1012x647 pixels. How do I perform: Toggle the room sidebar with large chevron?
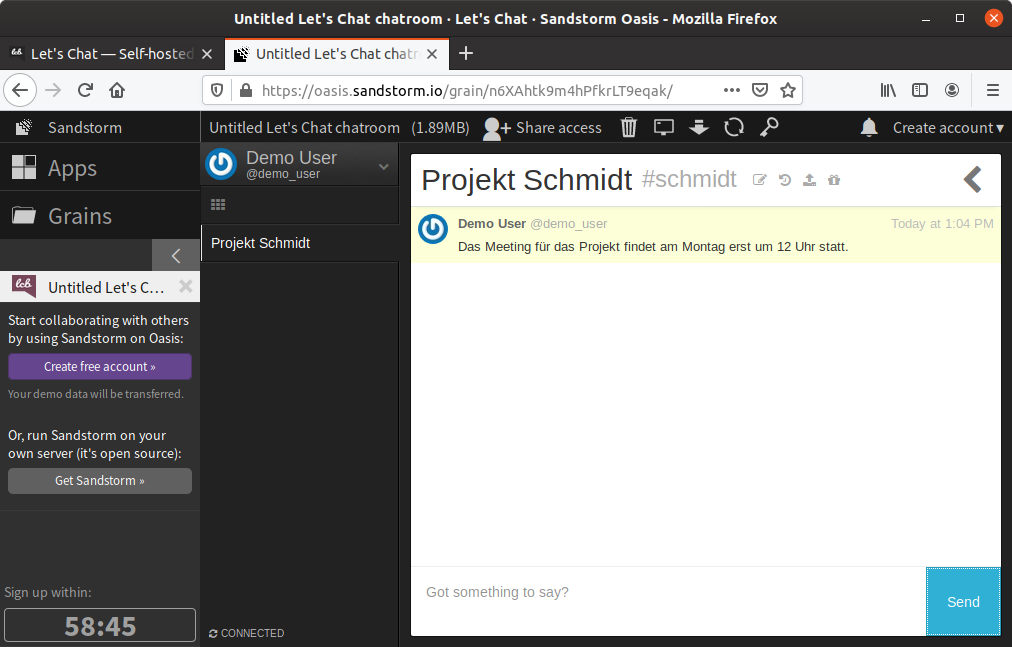click(972, 179)
